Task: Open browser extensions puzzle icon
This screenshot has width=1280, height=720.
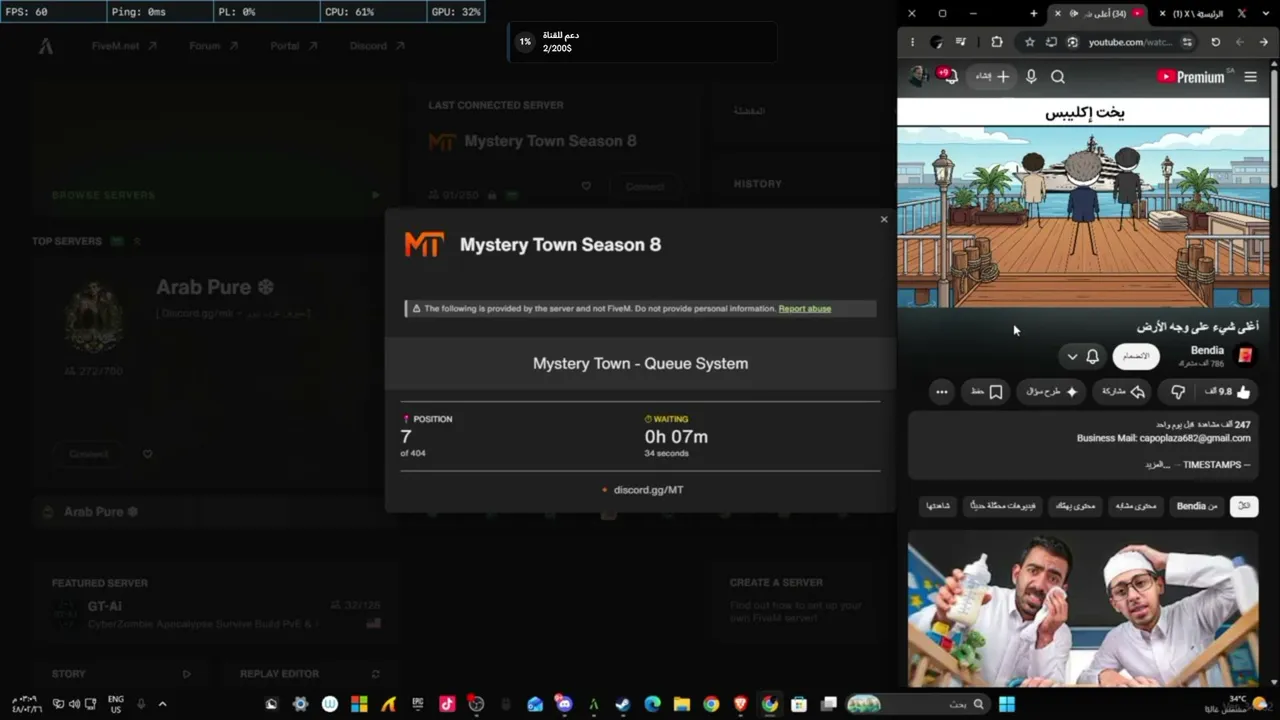Action: tap(997, 42)
